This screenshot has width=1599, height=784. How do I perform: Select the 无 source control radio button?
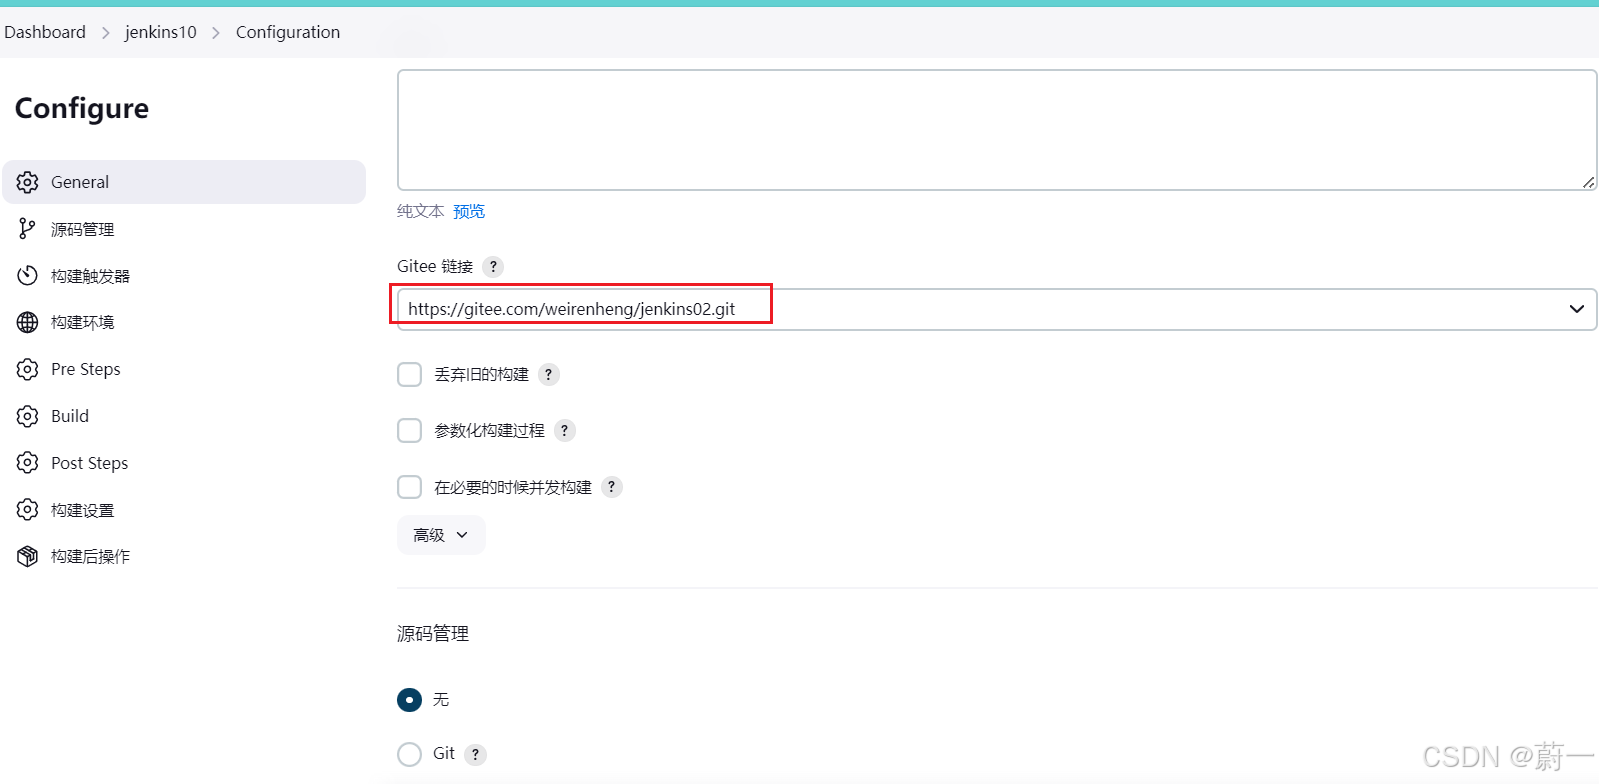click(409, 700)
